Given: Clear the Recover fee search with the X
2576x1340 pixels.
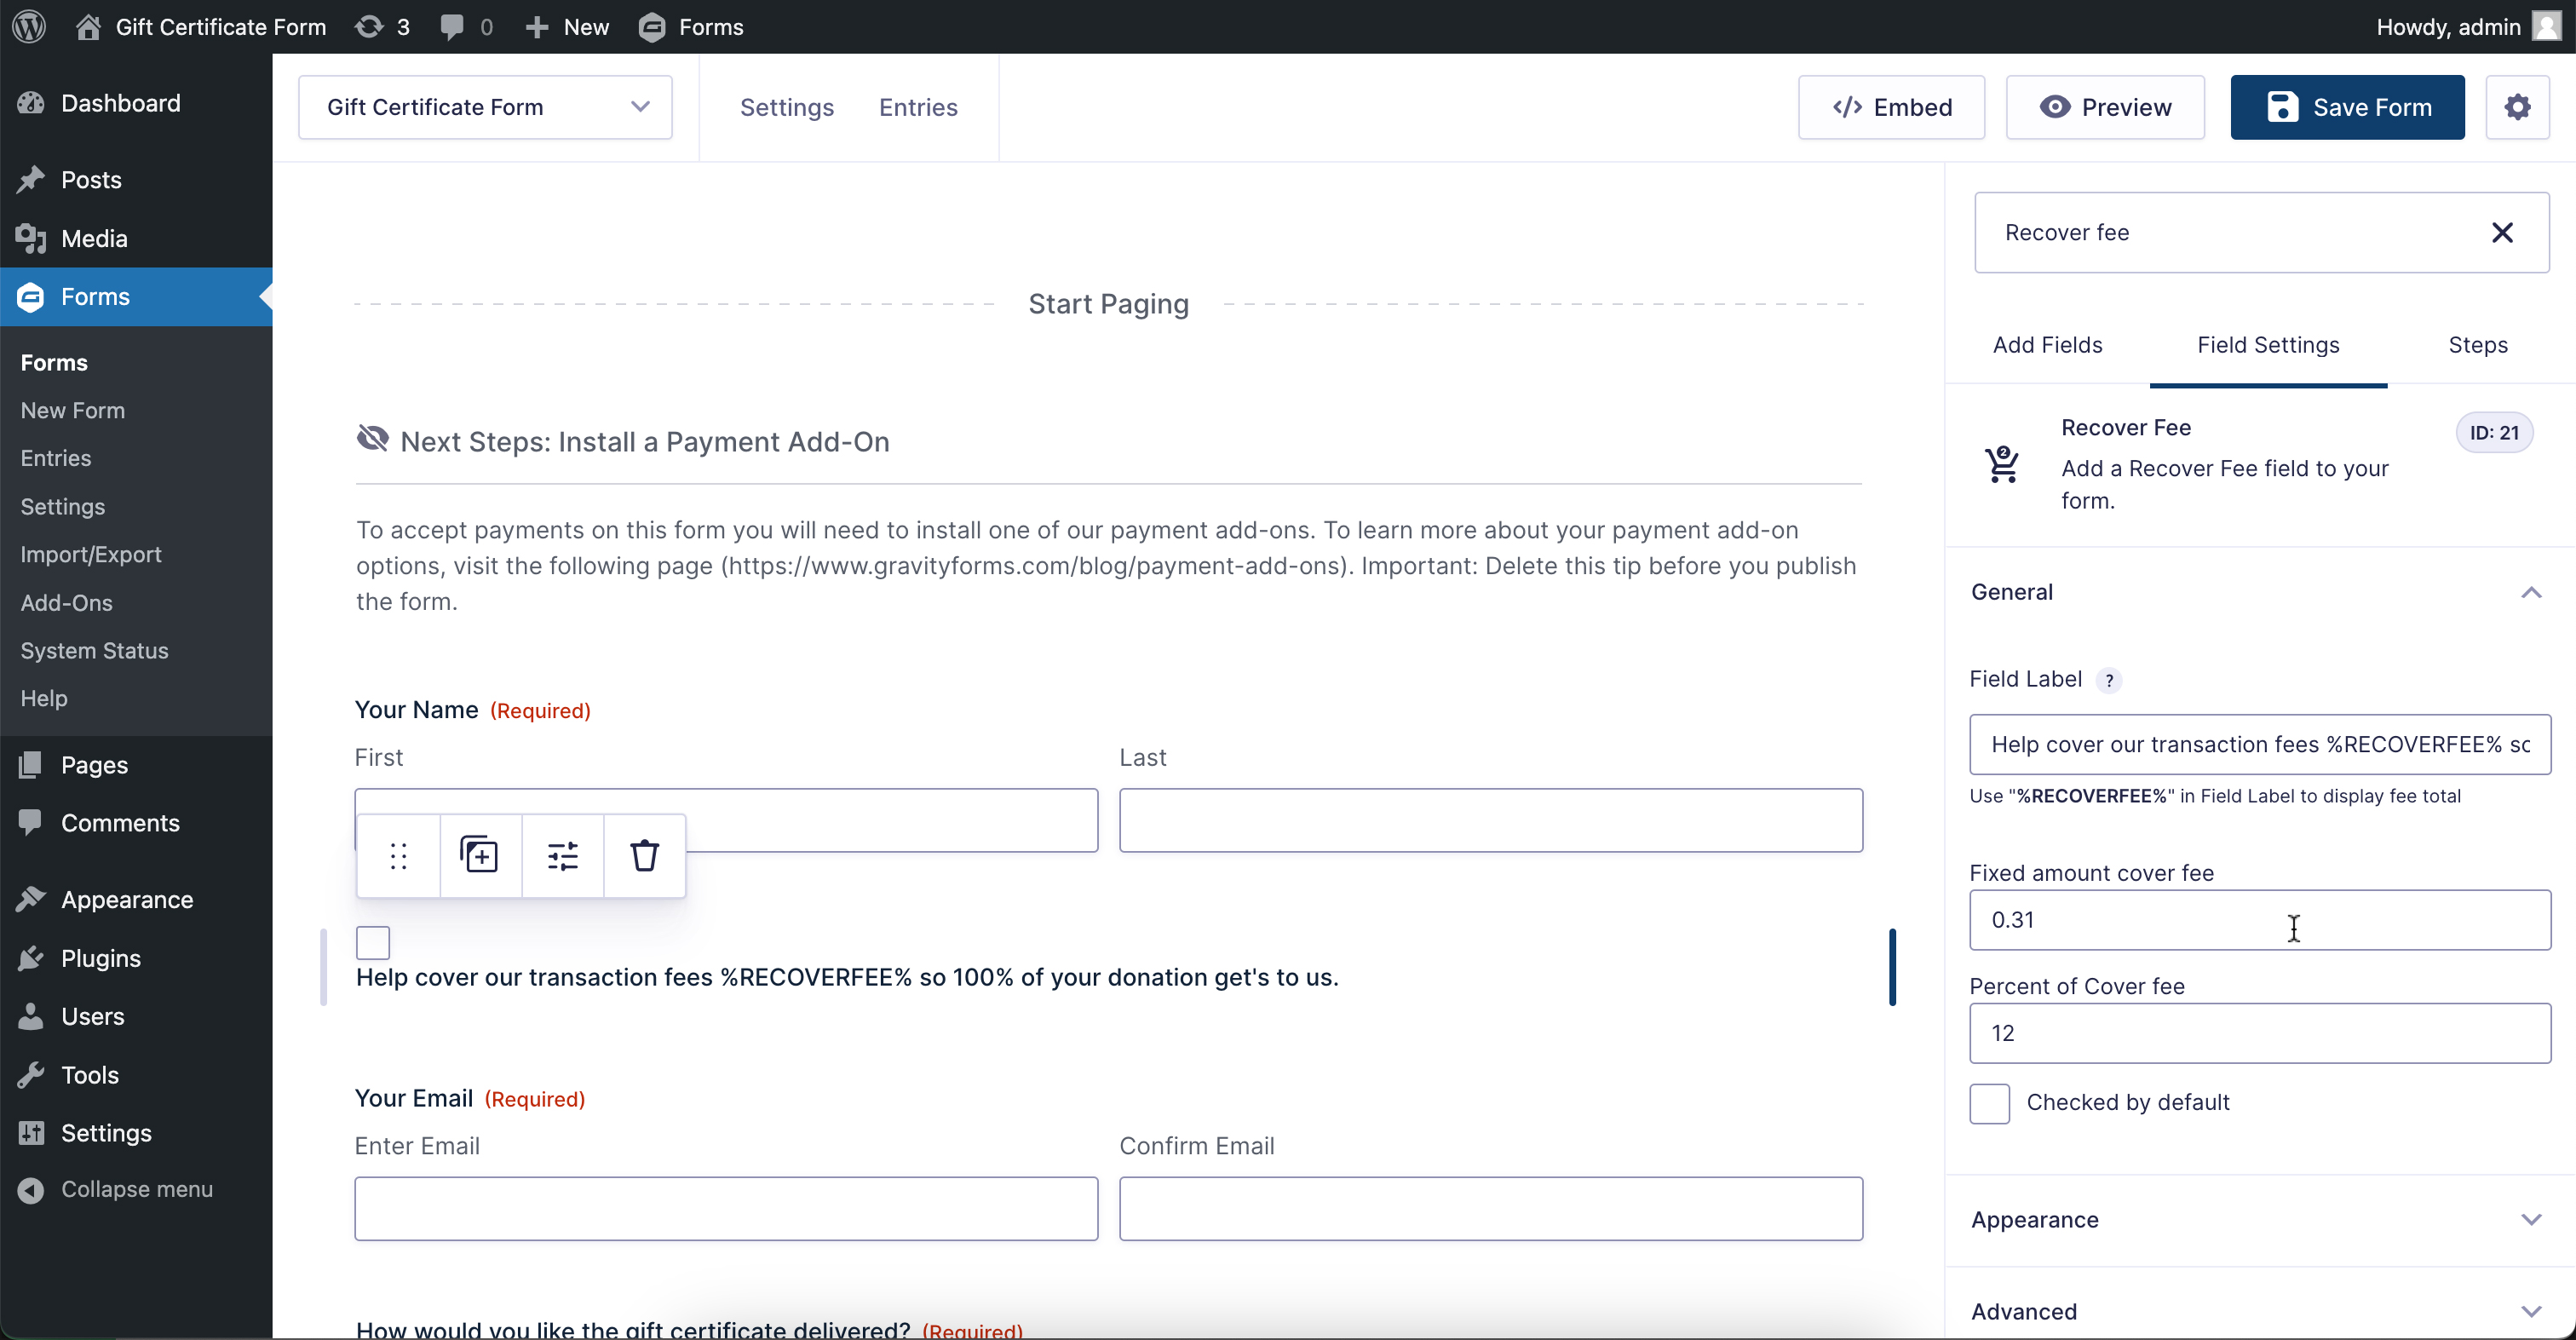Looking at the screenshot, I should click(x=2503, y=232).
